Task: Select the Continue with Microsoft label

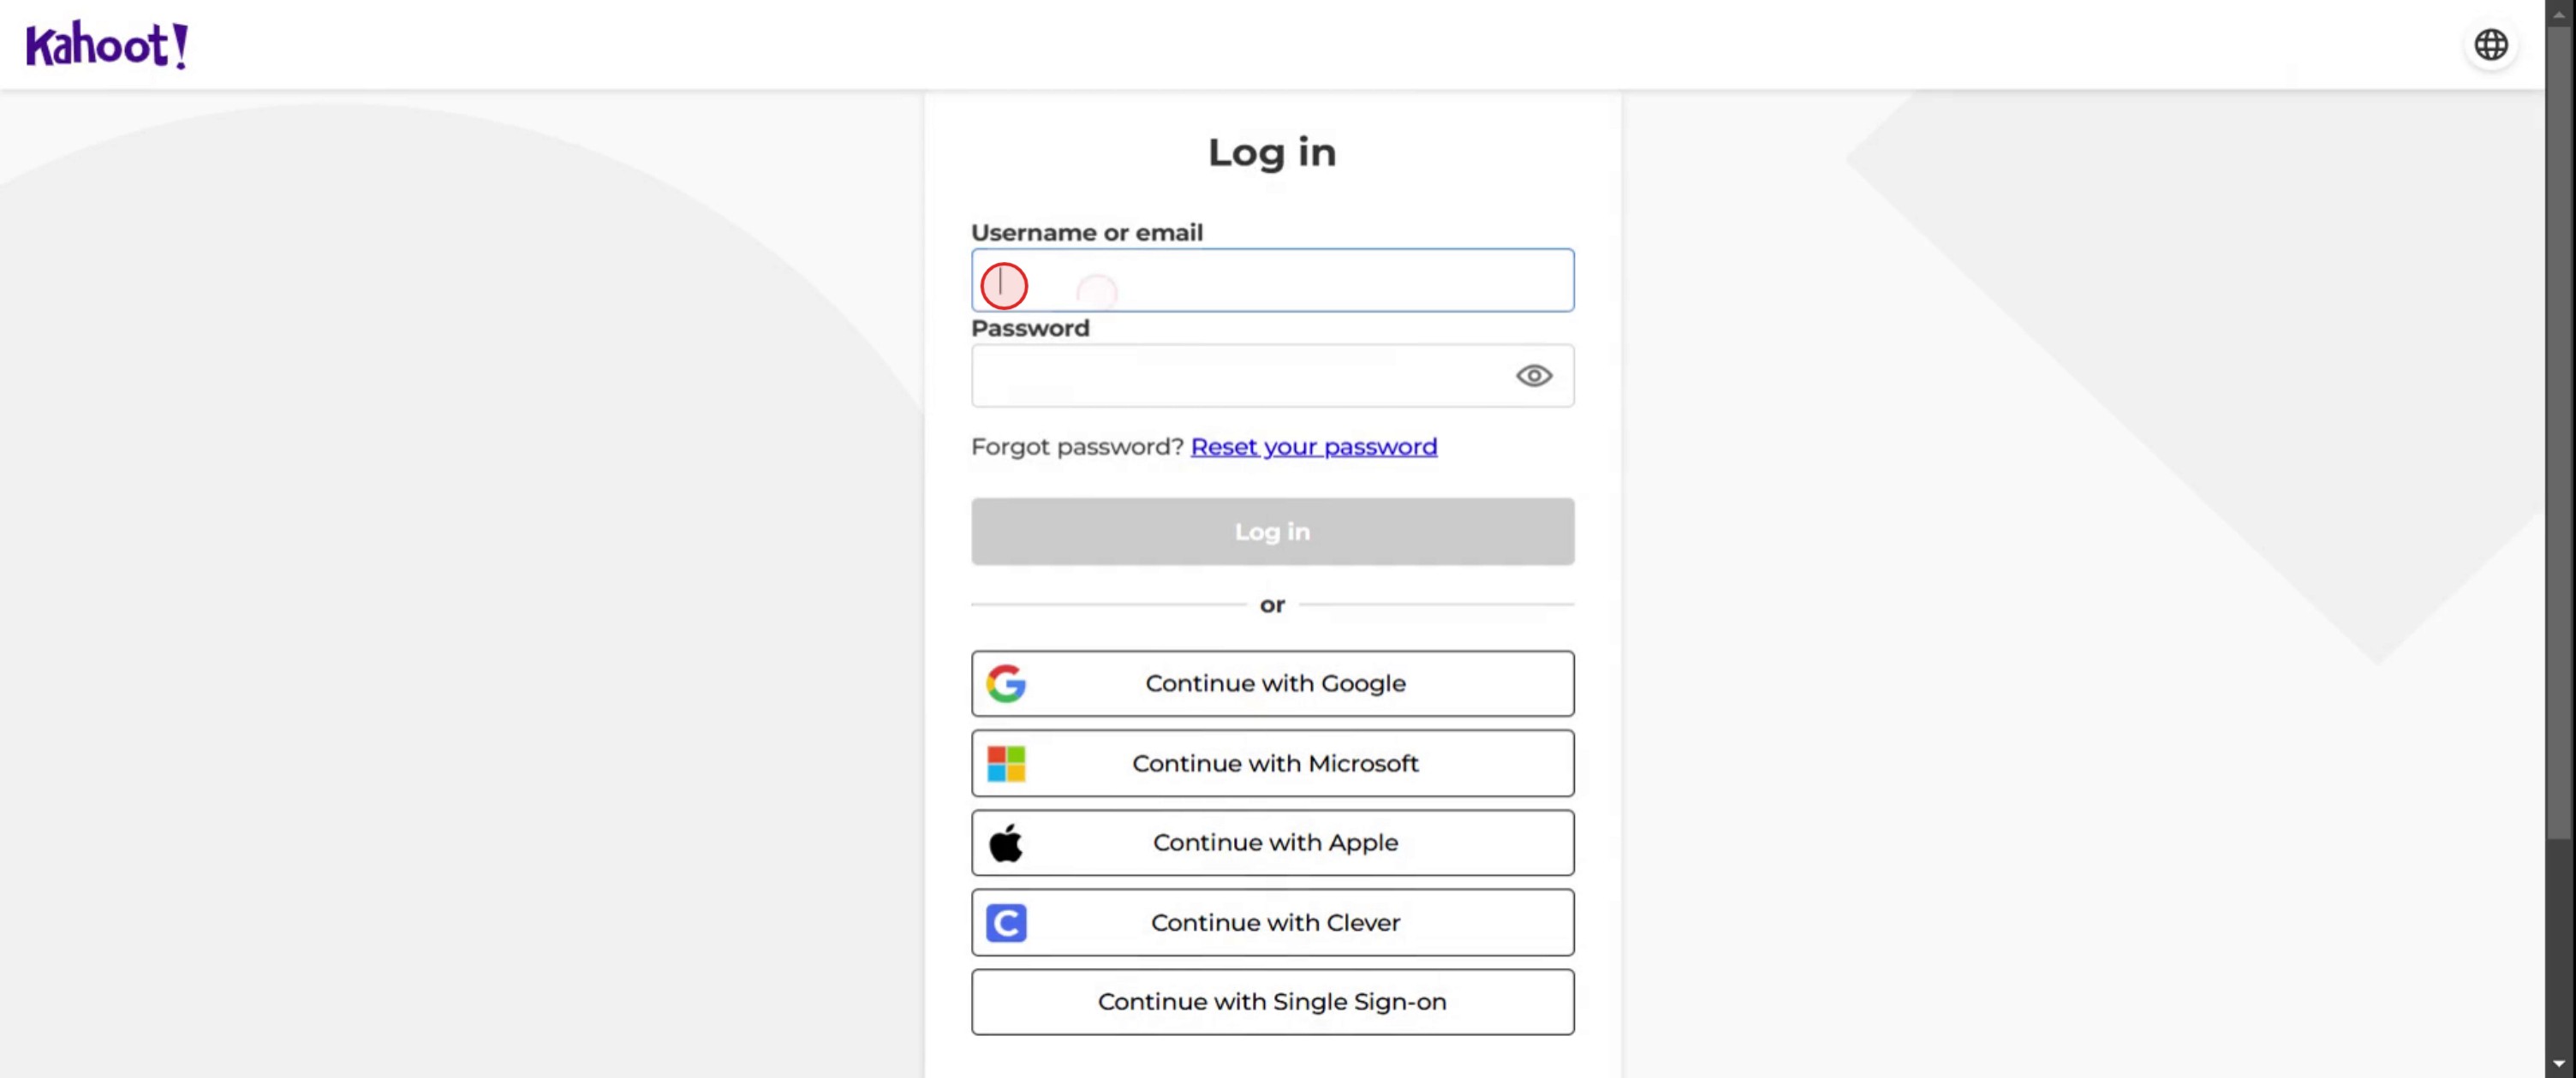Action: click(x=1275, y=763)
